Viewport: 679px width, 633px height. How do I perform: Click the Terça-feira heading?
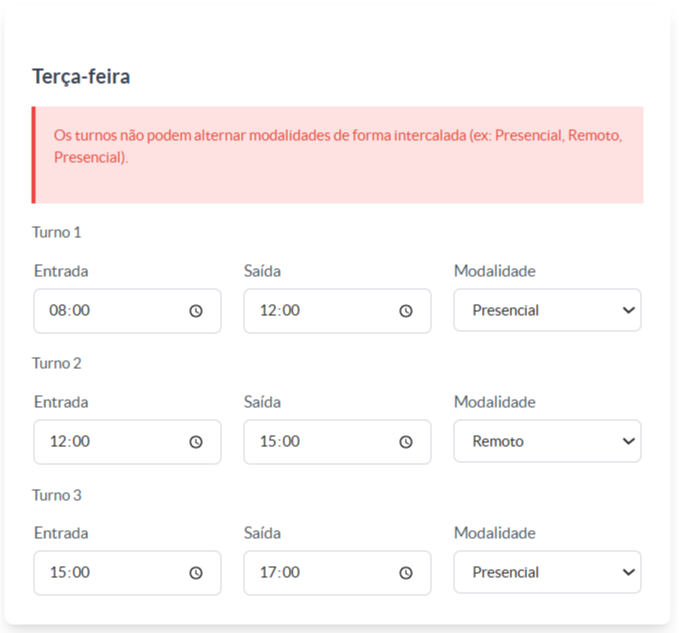tap(81, 77)
